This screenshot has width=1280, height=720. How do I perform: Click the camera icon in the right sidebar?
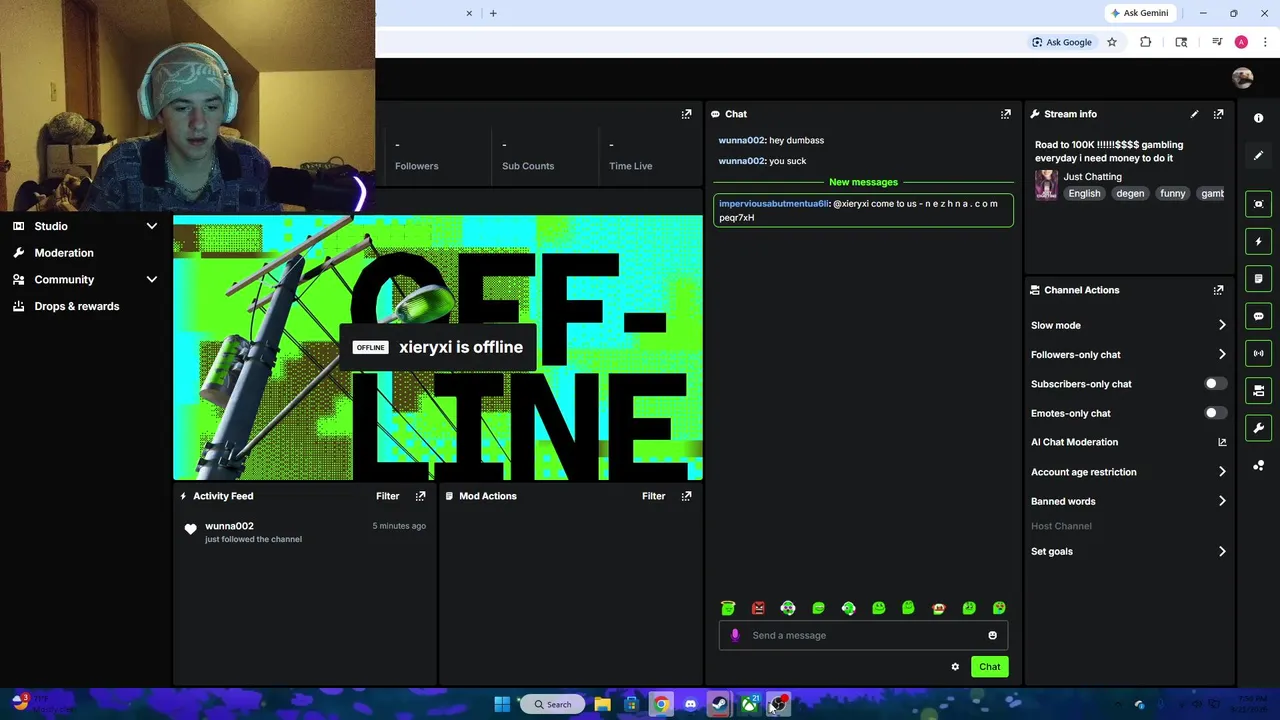tap(1258, 391)
